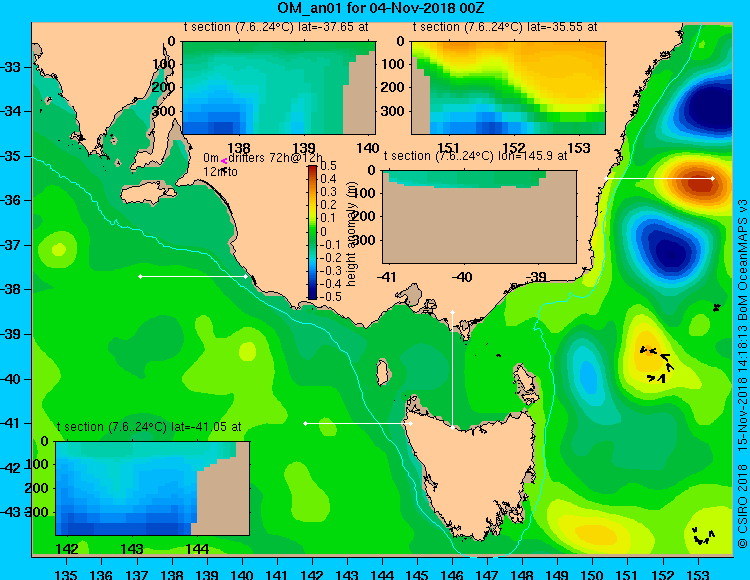Click the 146 longitude axis label
The image size is (750, 580).
[452, 575]
